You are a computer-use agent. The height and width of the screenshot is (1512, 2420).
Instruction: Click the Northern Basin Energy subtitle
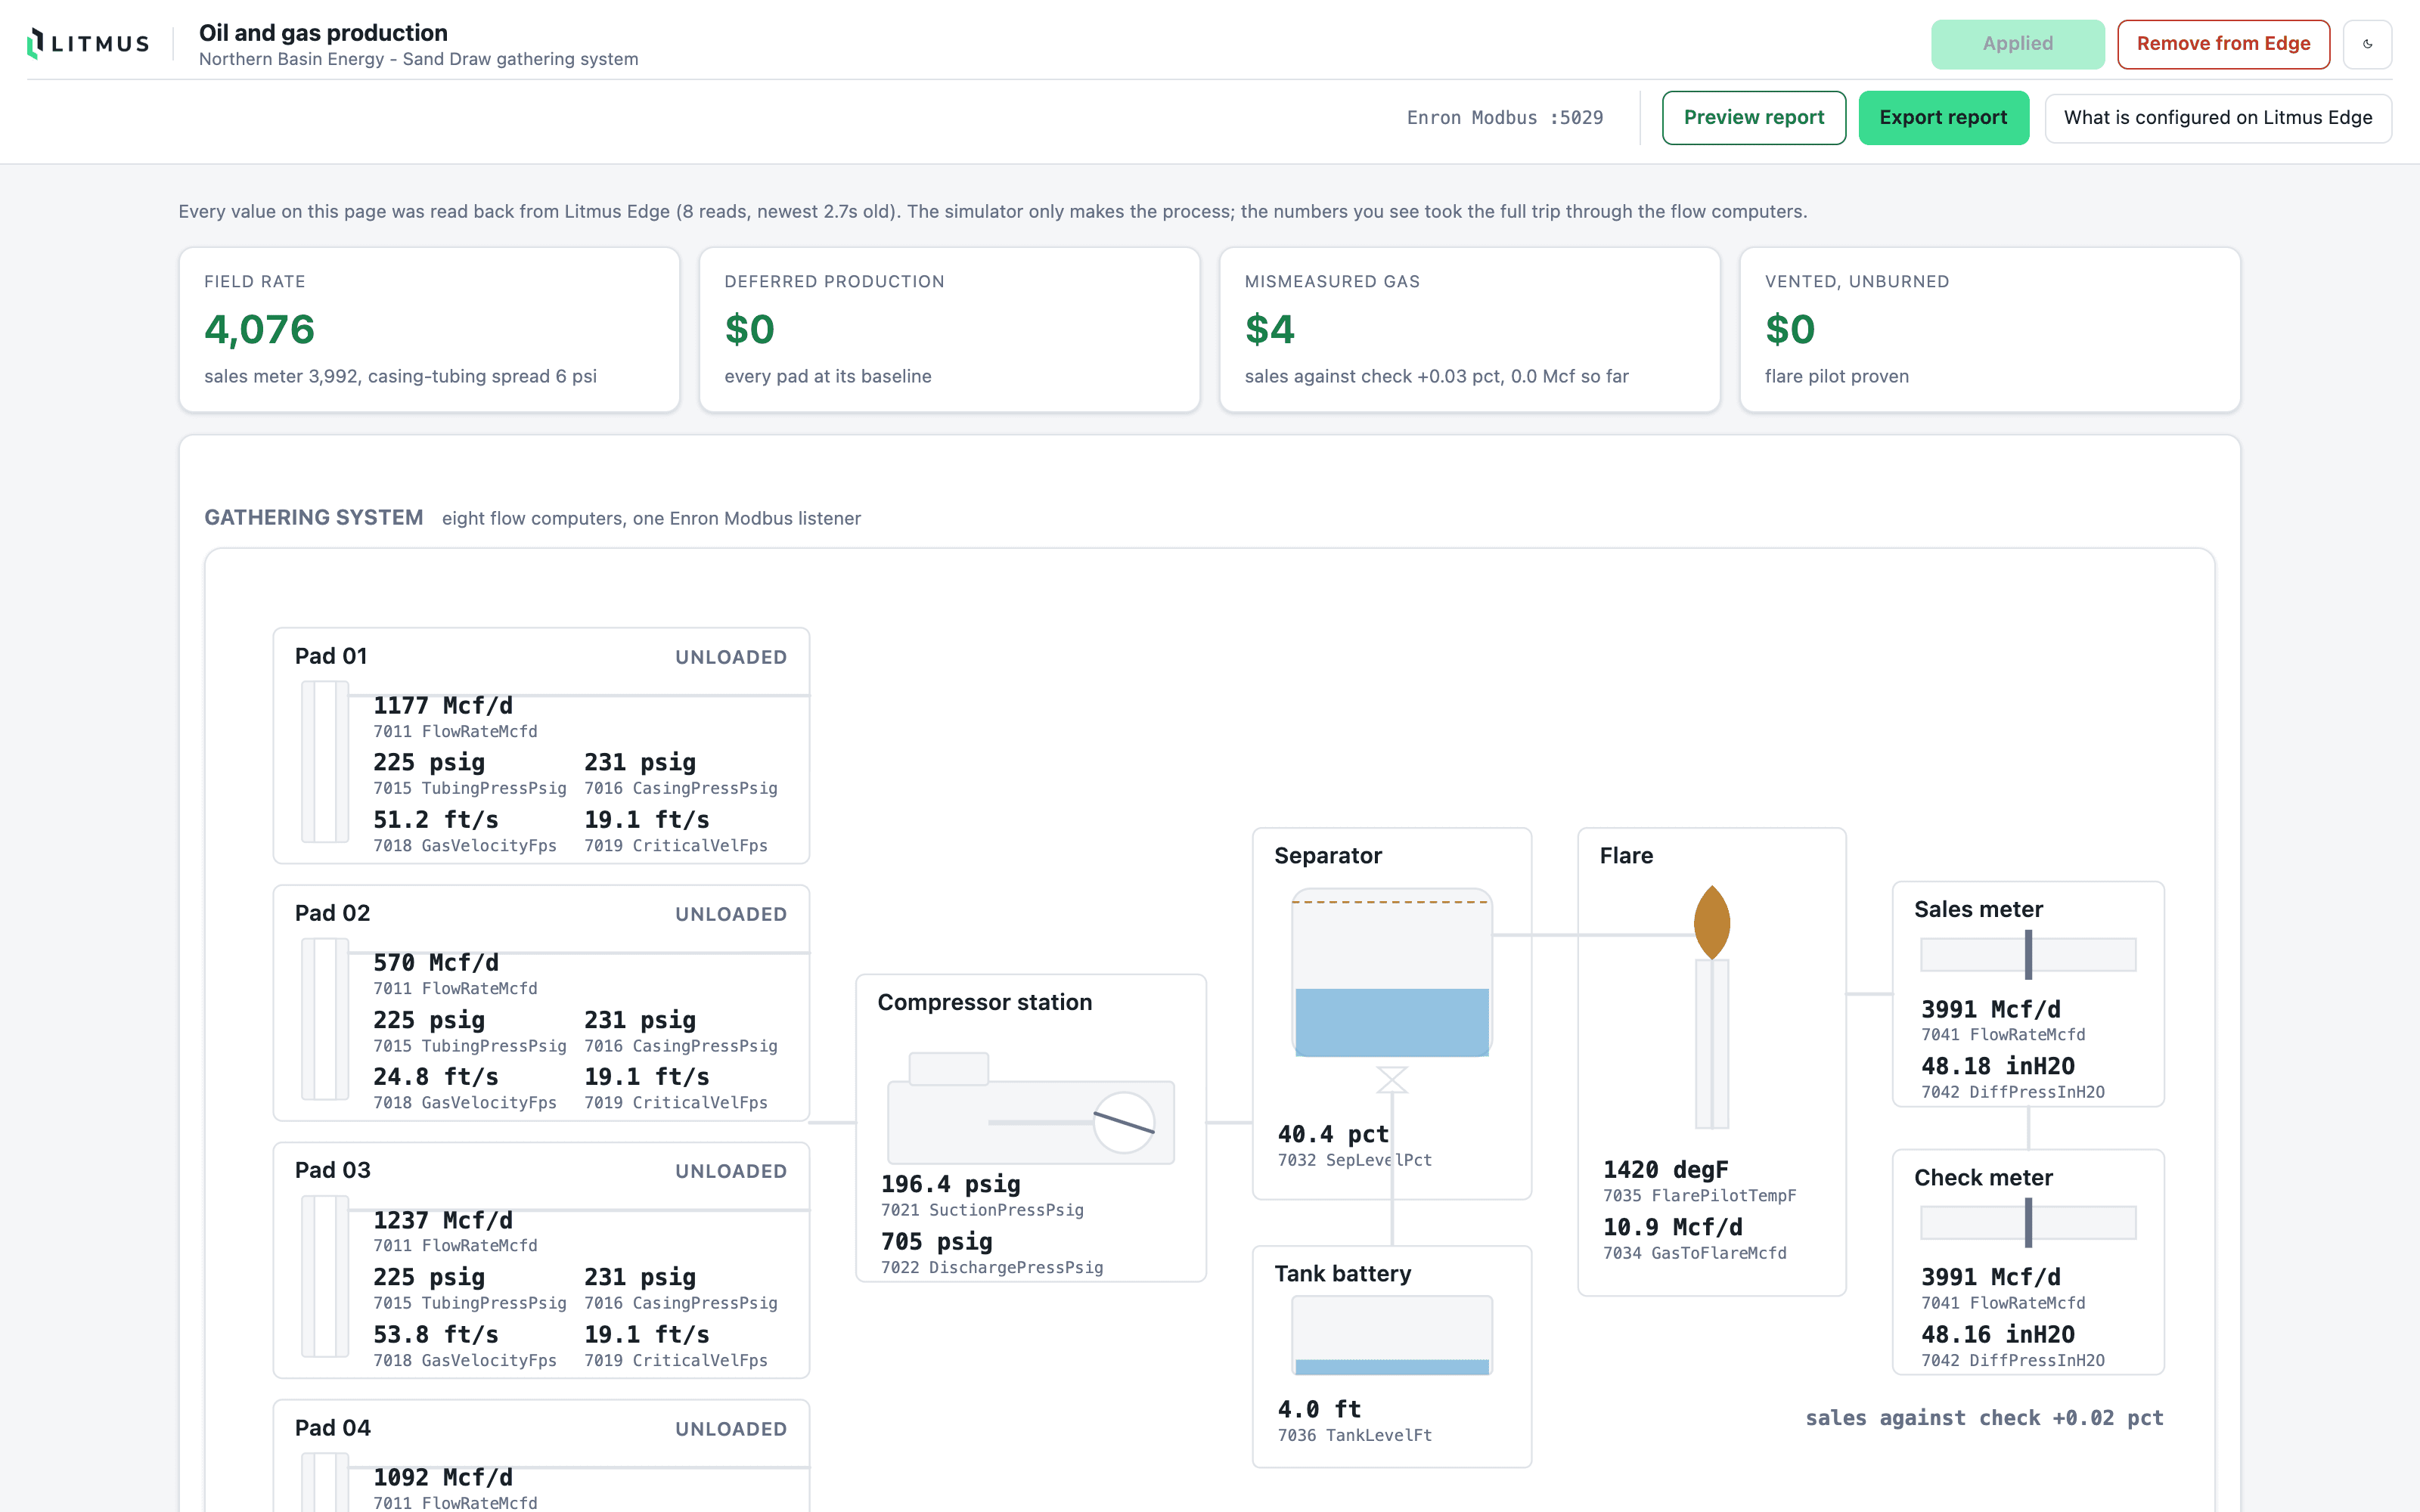[x=418, y=59]
